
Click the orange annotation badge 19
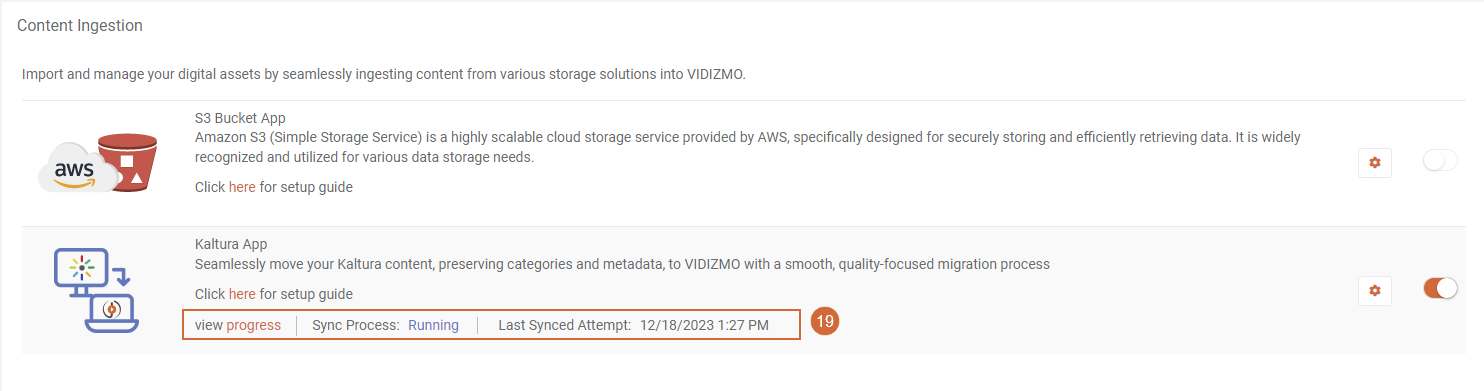click(x=825, y=322)
